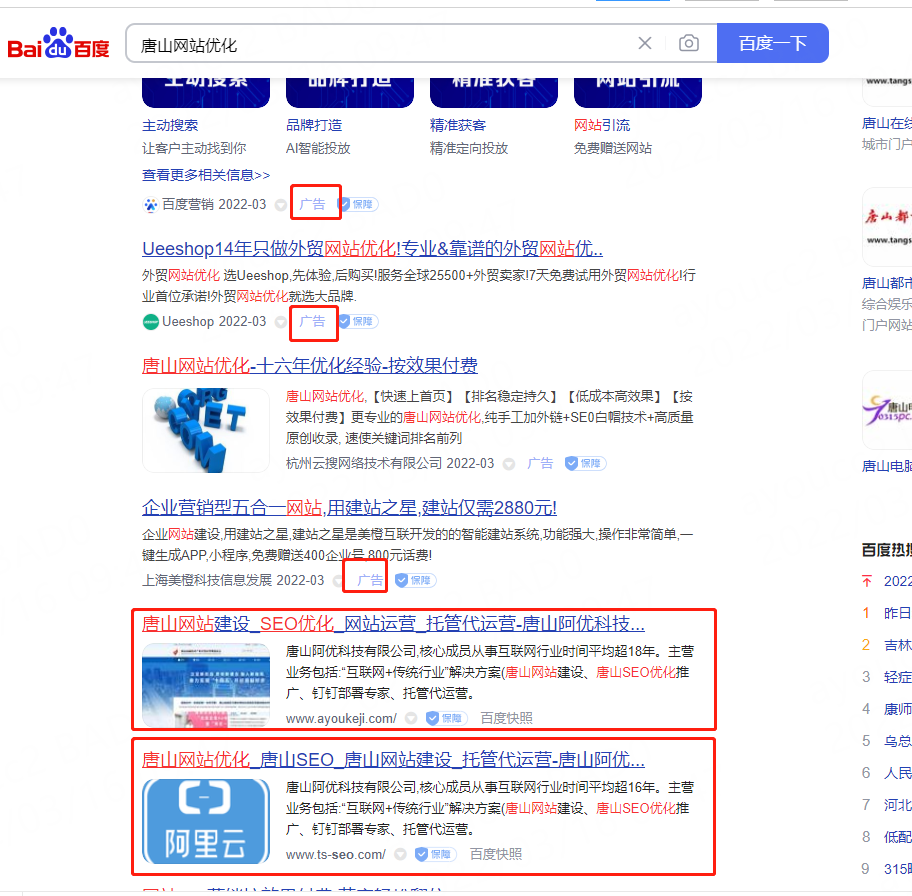Open hot search item ranked 1
Viewport: 912px width, 896px height.
(x=897, y=613)
